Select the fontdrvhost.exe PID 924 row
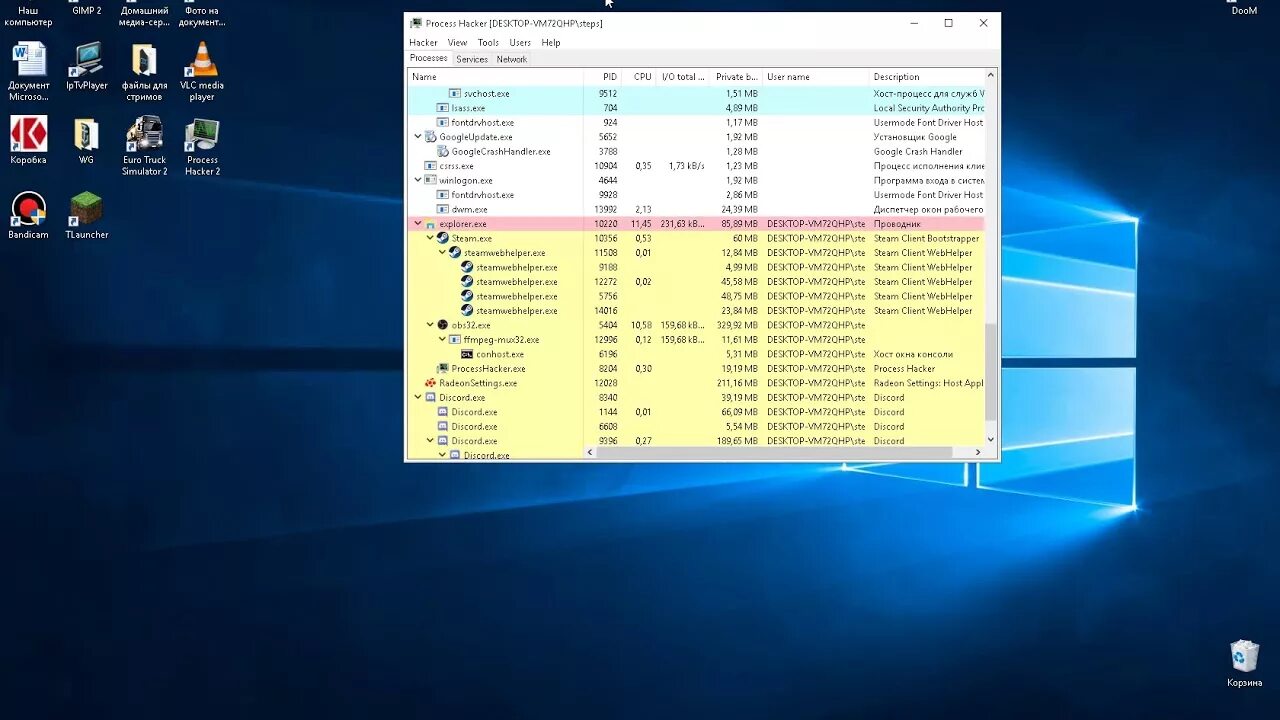 [x=696, y=123]
